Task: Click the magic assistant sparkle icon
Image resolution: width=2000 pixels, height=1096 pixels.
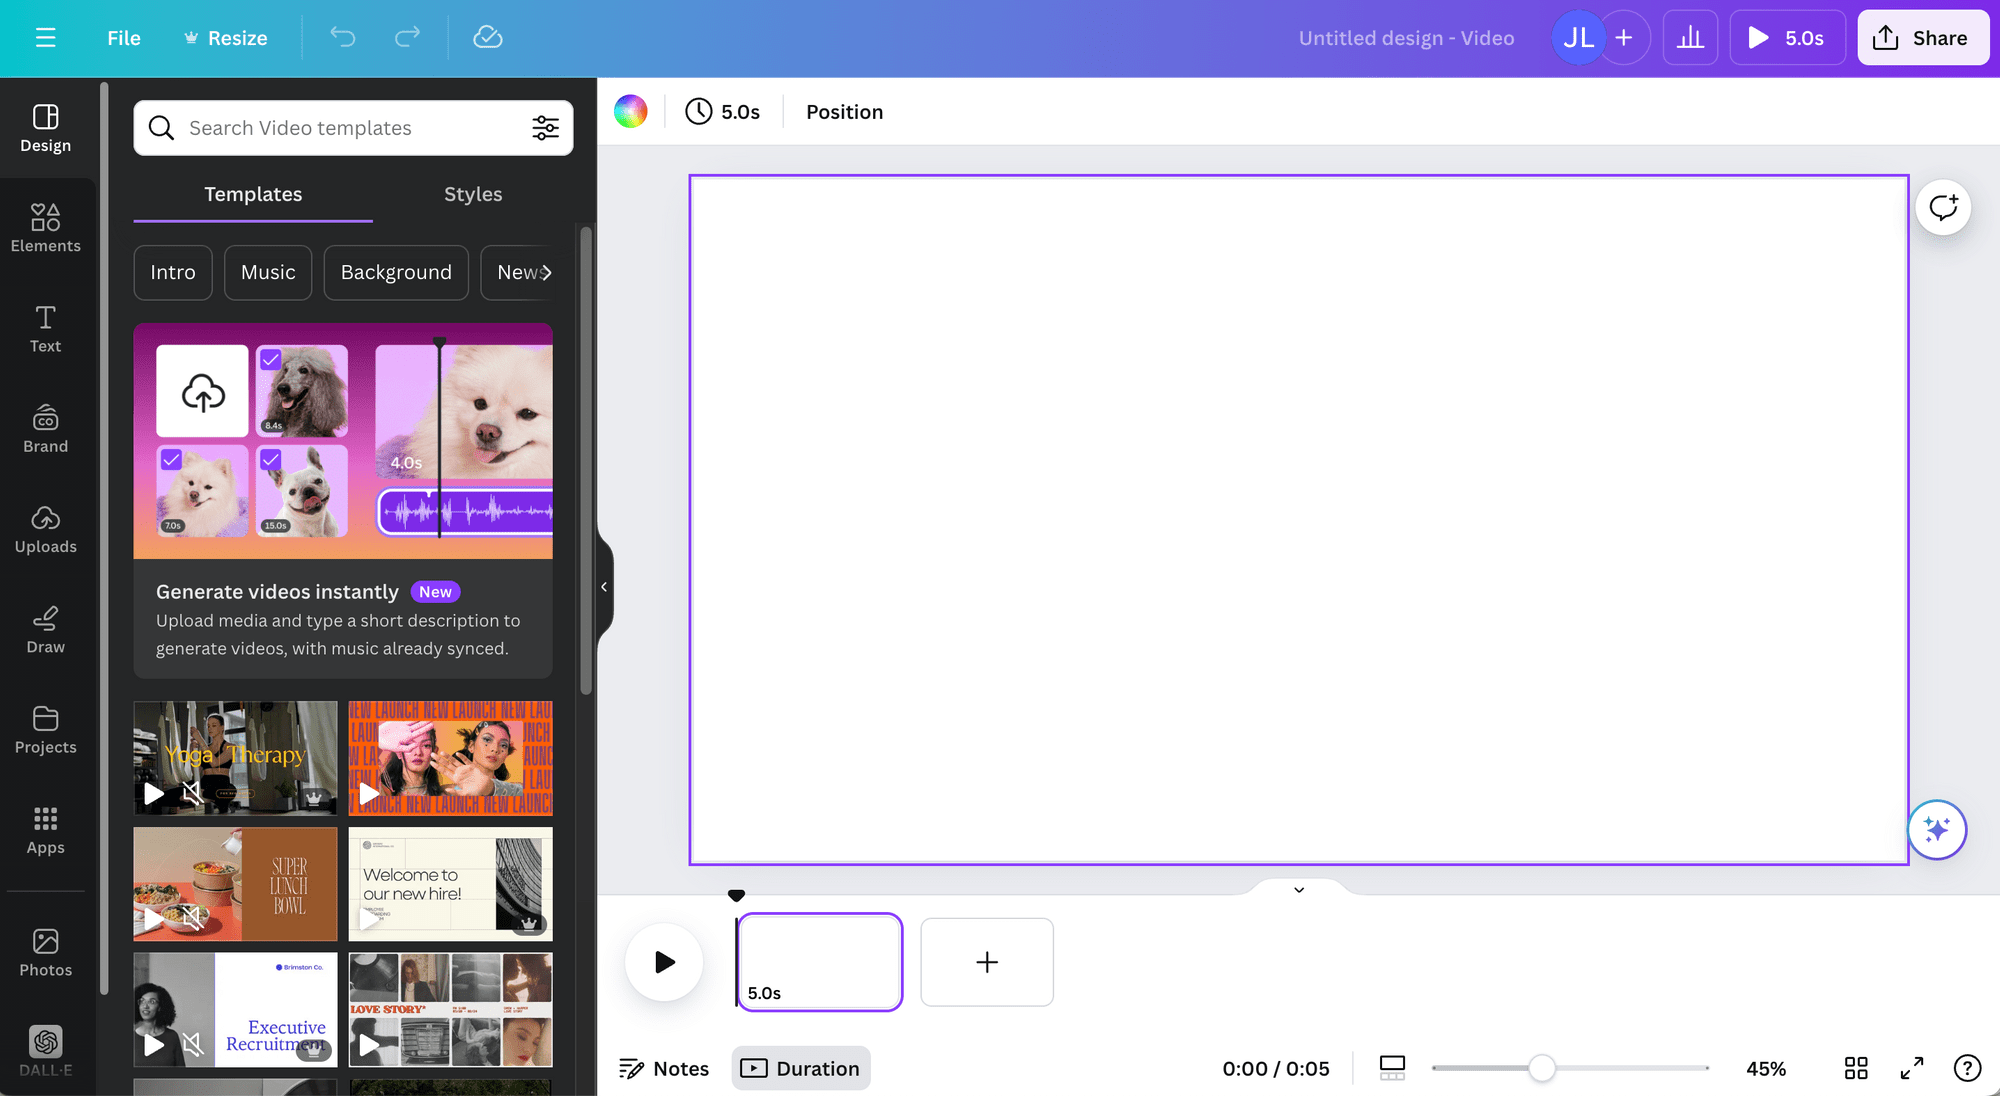Action: [x=1939, y=827]
